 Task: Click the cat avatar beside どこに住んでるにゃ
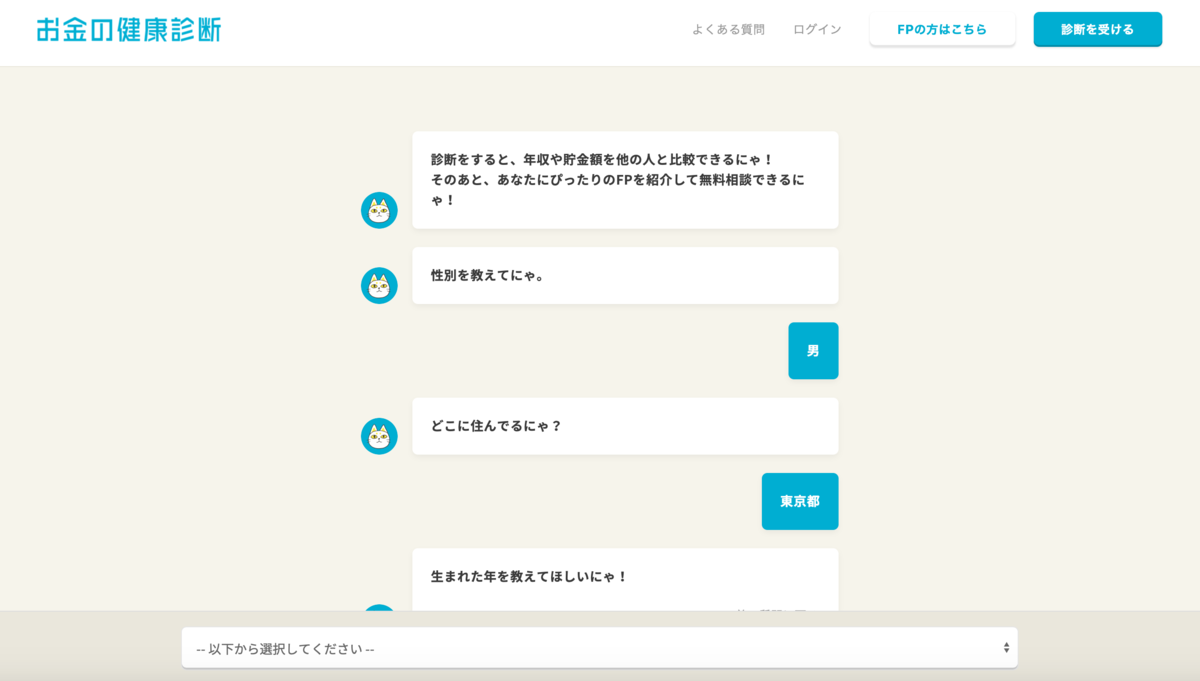point(379,436)
